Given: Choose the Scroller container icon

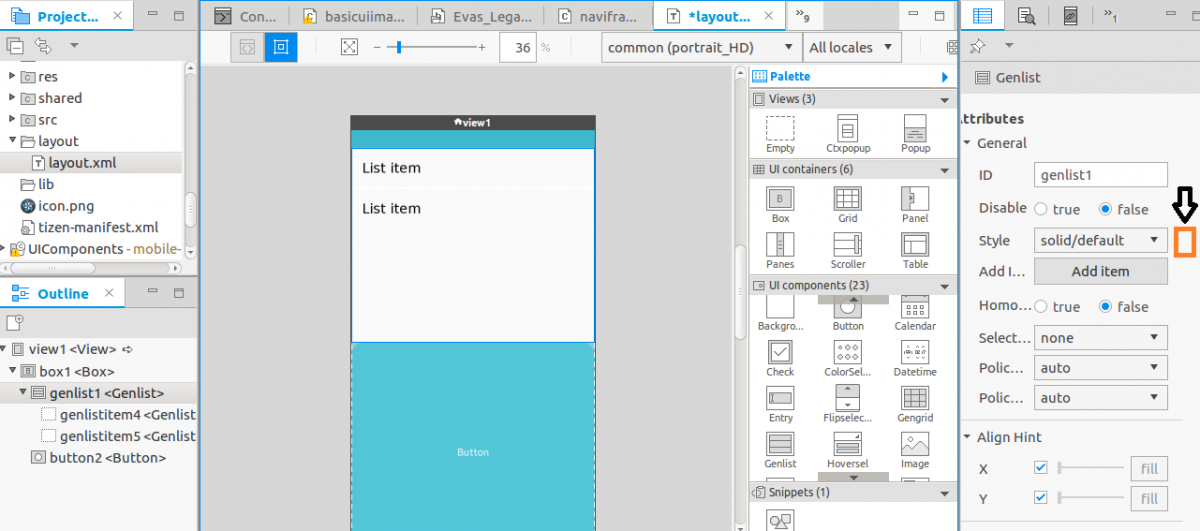Looking at the screenshot, I should pyautogui.click(x=847, y=244).
